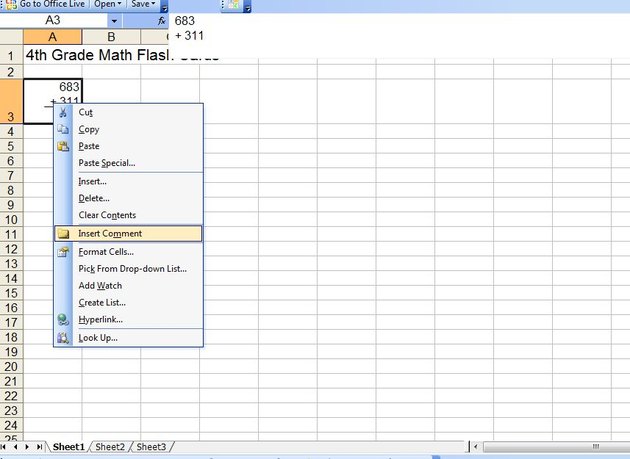Expand the Open button dropdown

point(119,4)
